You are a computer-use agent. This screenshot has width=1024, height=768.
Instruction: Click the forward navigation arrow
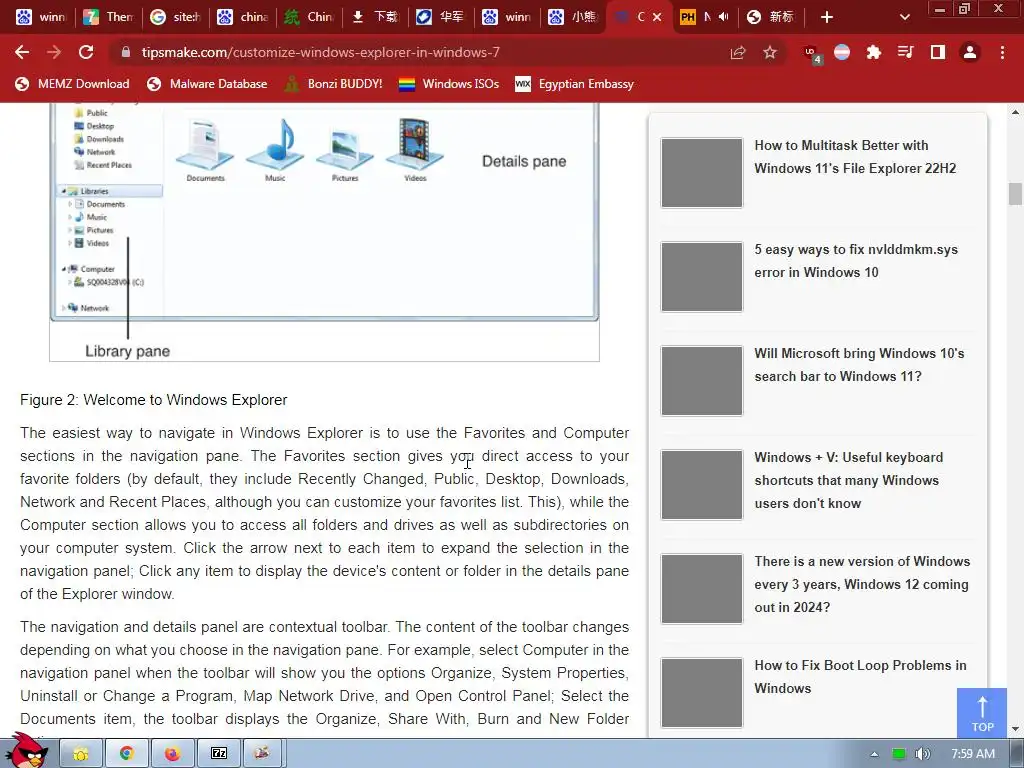(x=54, y=52)
